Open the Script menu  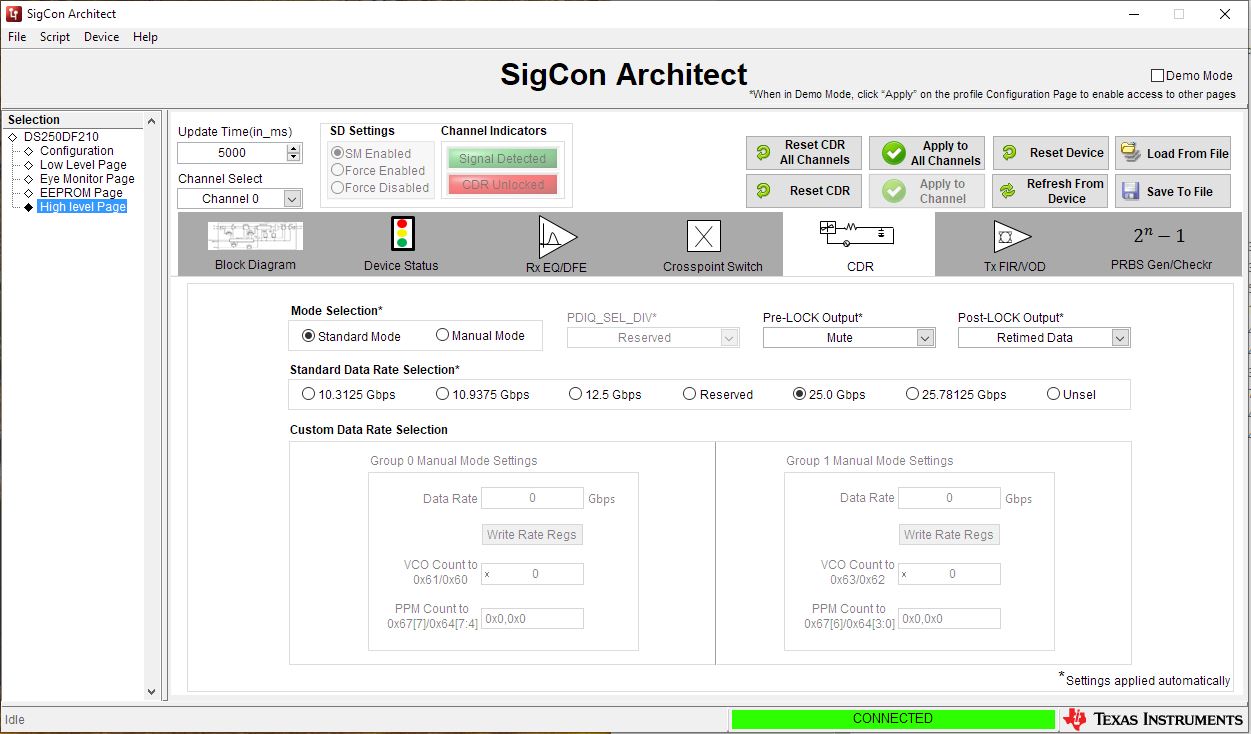coord(55,37)
